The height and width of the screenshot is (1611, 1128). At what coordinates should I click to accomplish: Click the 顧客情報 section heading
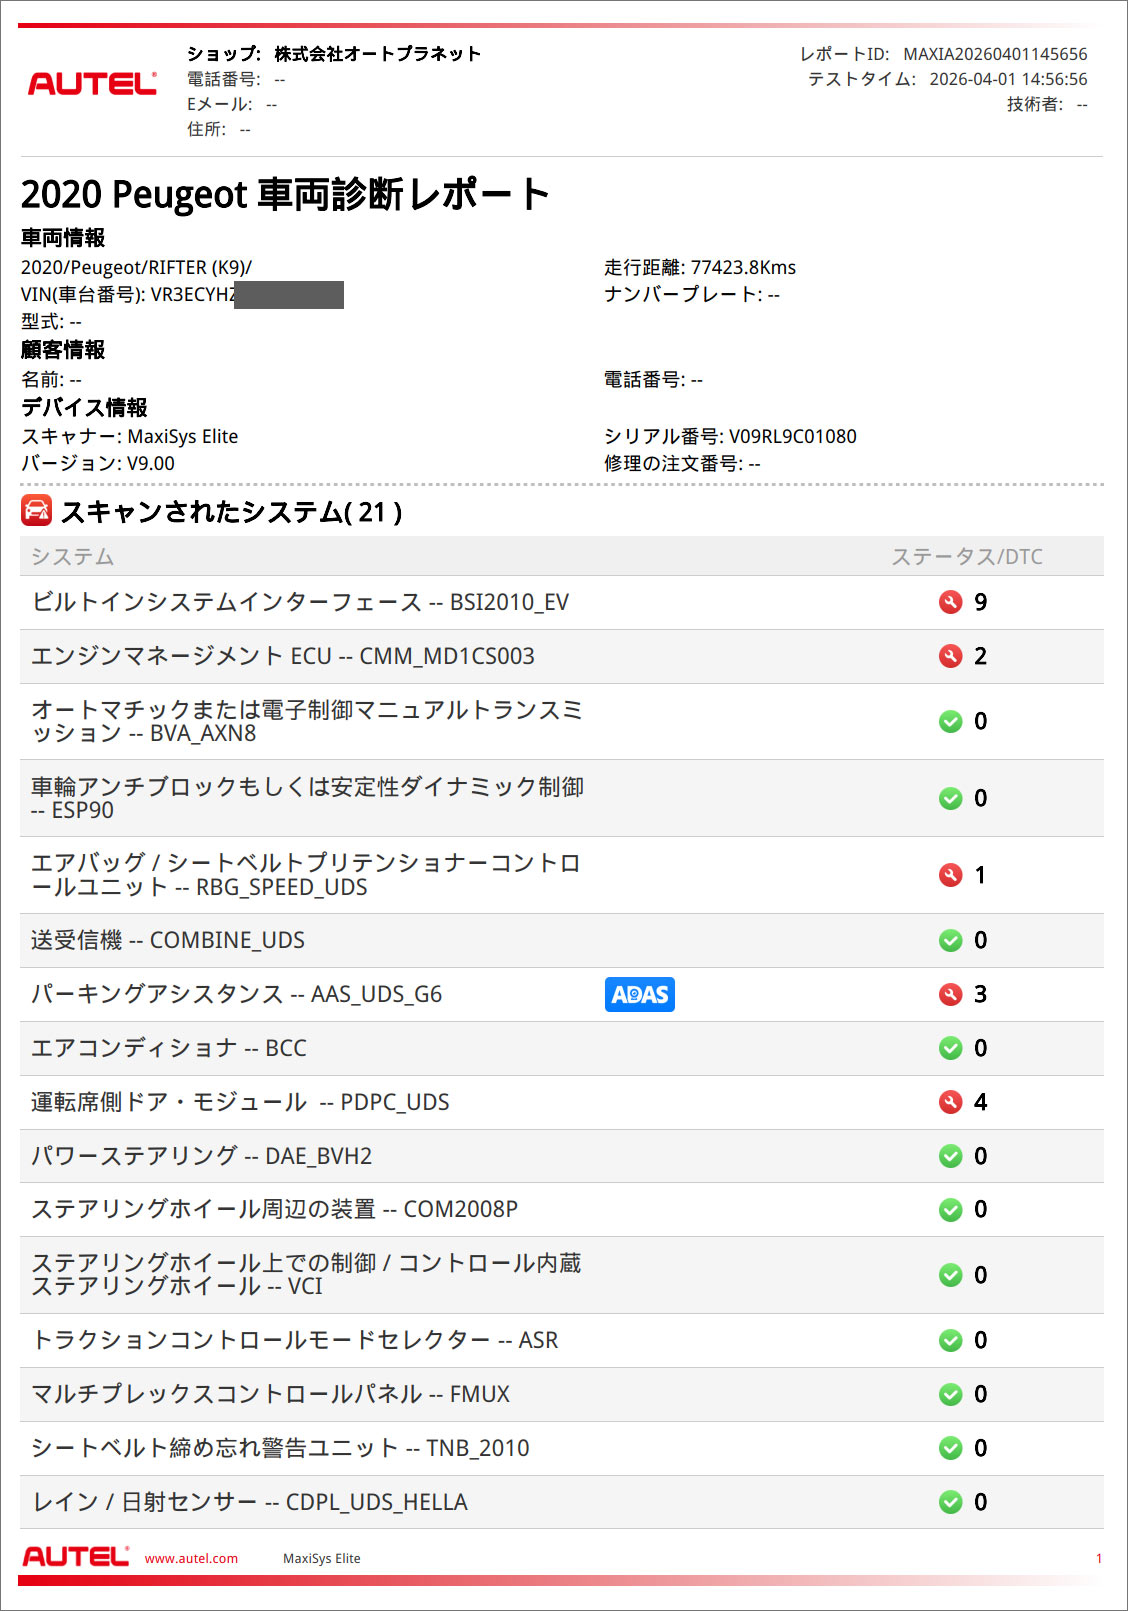coord(63,349)
